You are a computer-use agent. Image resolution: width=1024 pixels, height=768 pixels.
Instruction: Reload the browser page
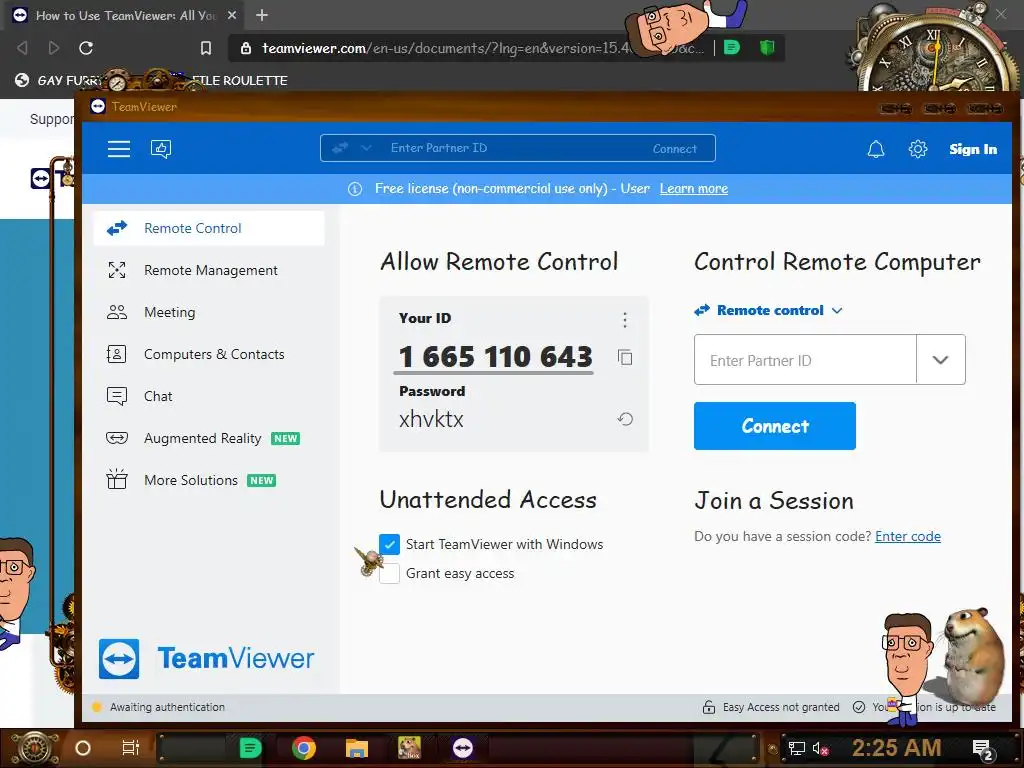coord(86,48)
